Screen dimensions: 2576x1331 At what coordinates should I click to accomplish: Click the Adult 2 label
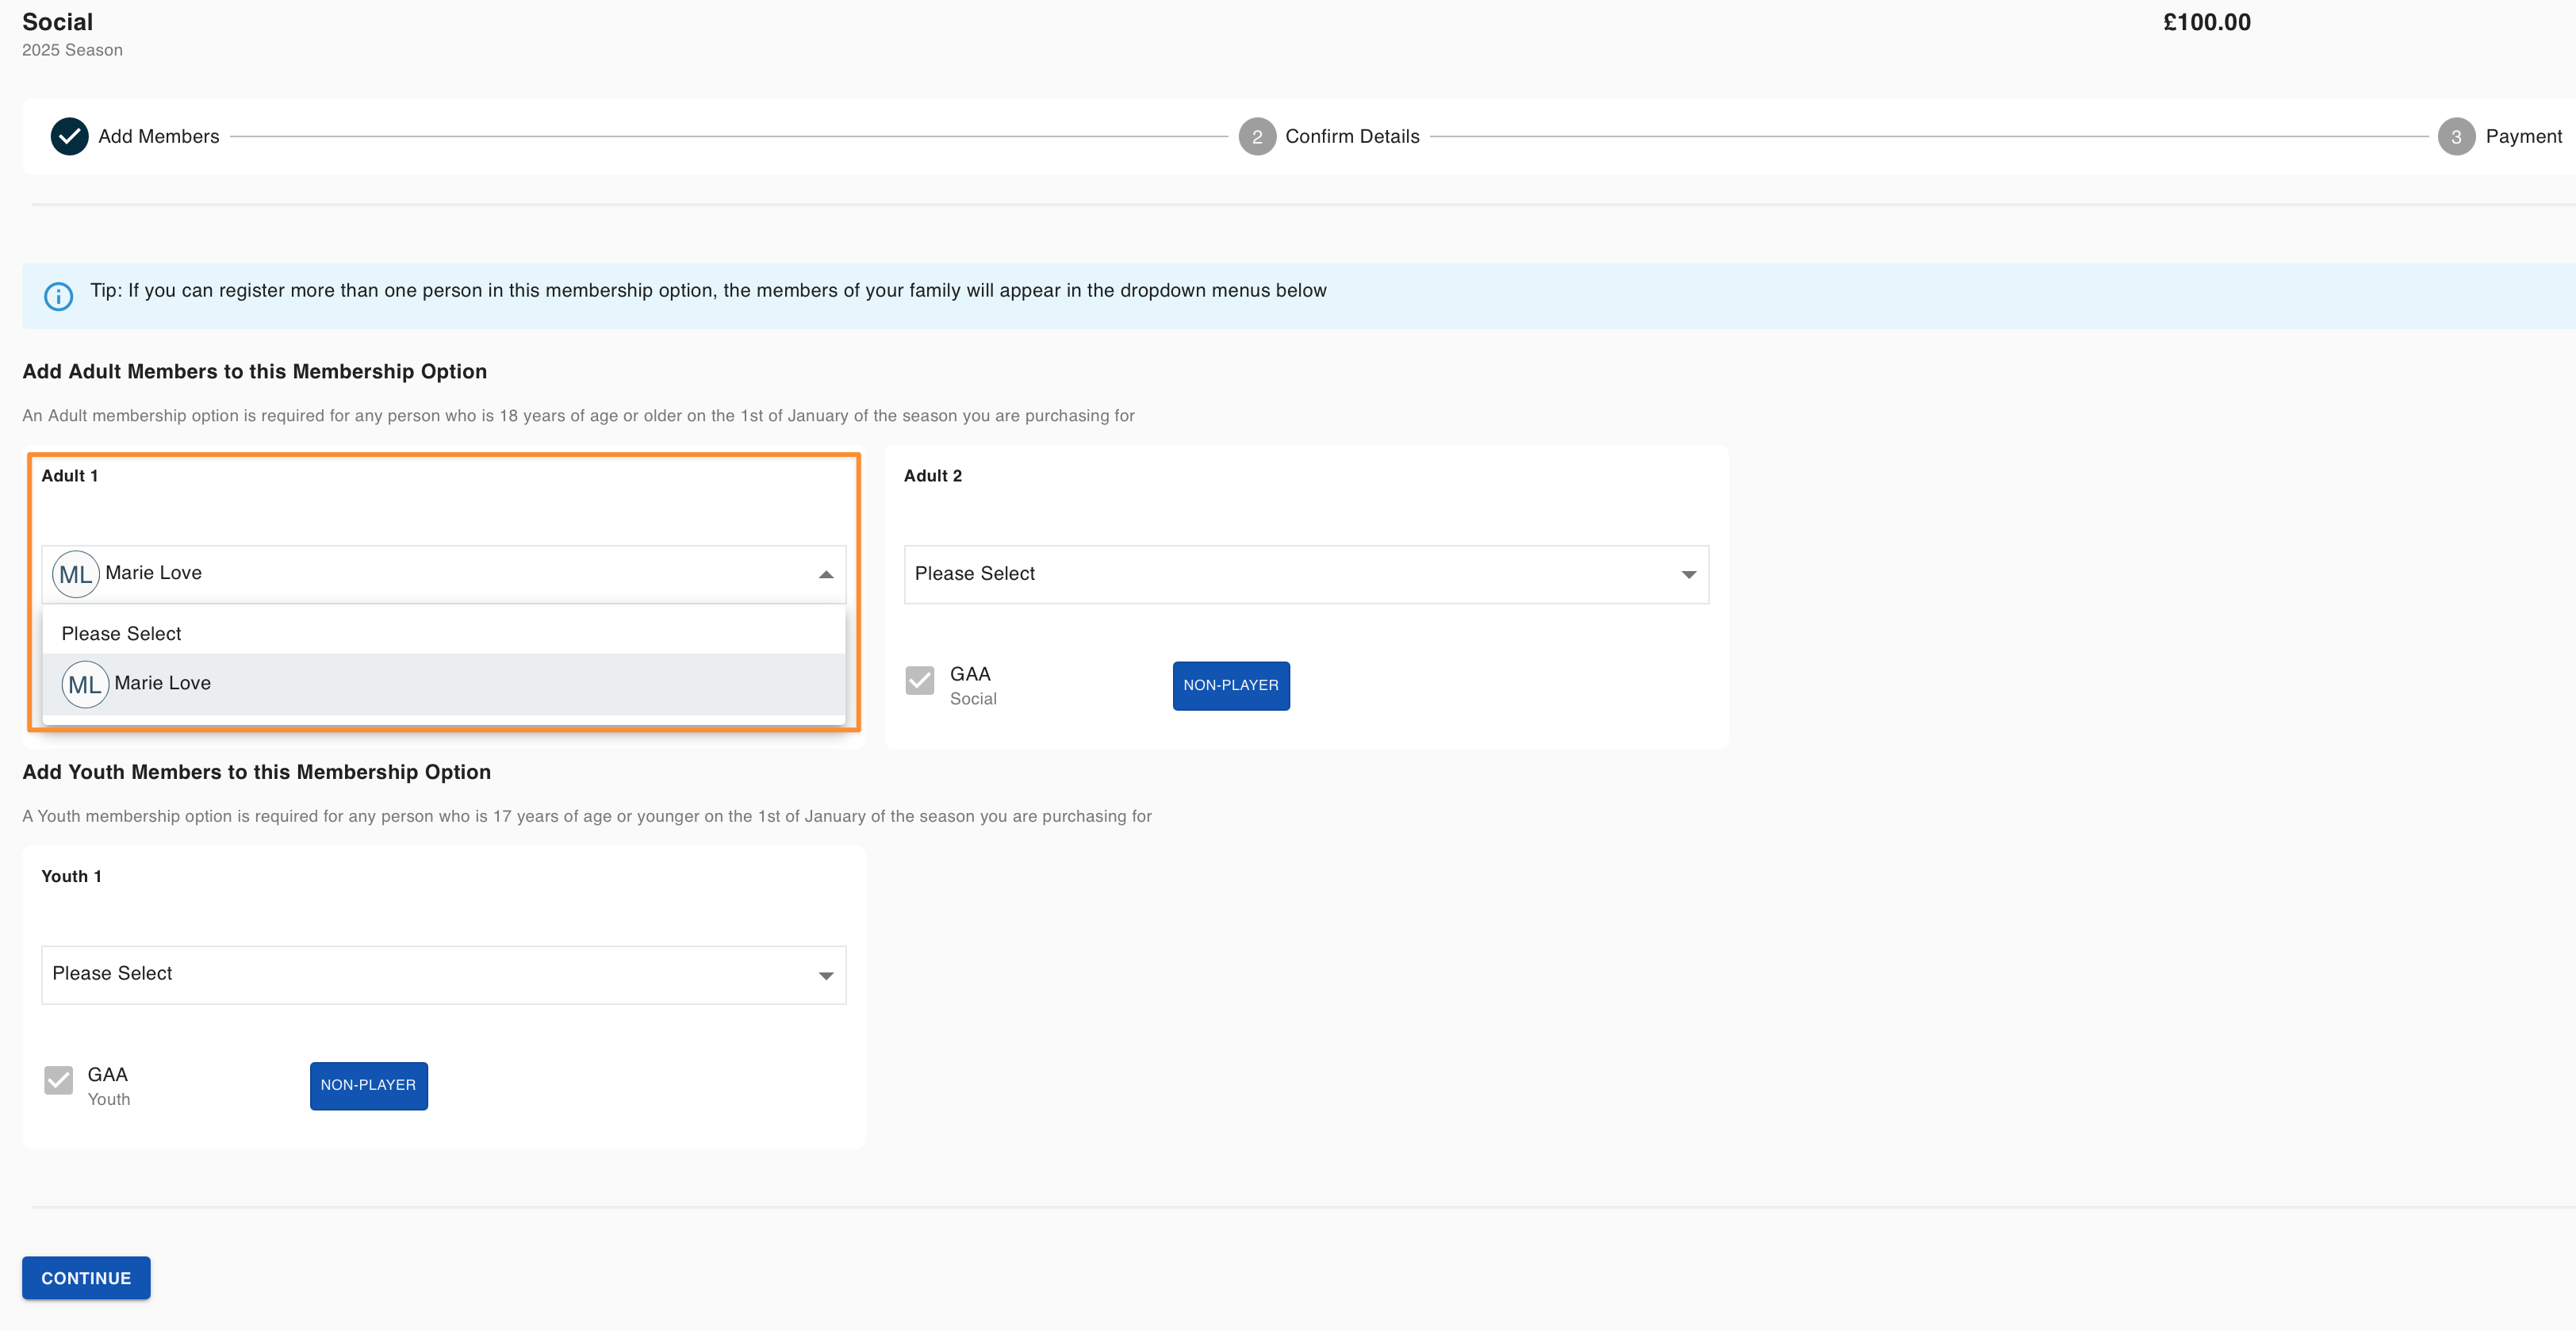932,476
